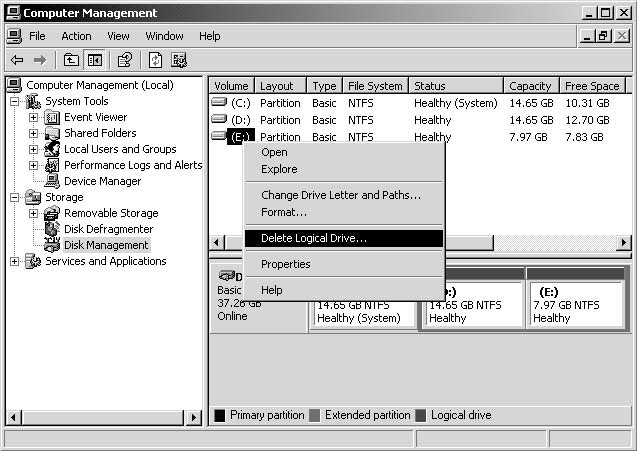Viewport: 637px width, 451px height.
Task: Expand the Services and Applications node
Action: (15, 261)
